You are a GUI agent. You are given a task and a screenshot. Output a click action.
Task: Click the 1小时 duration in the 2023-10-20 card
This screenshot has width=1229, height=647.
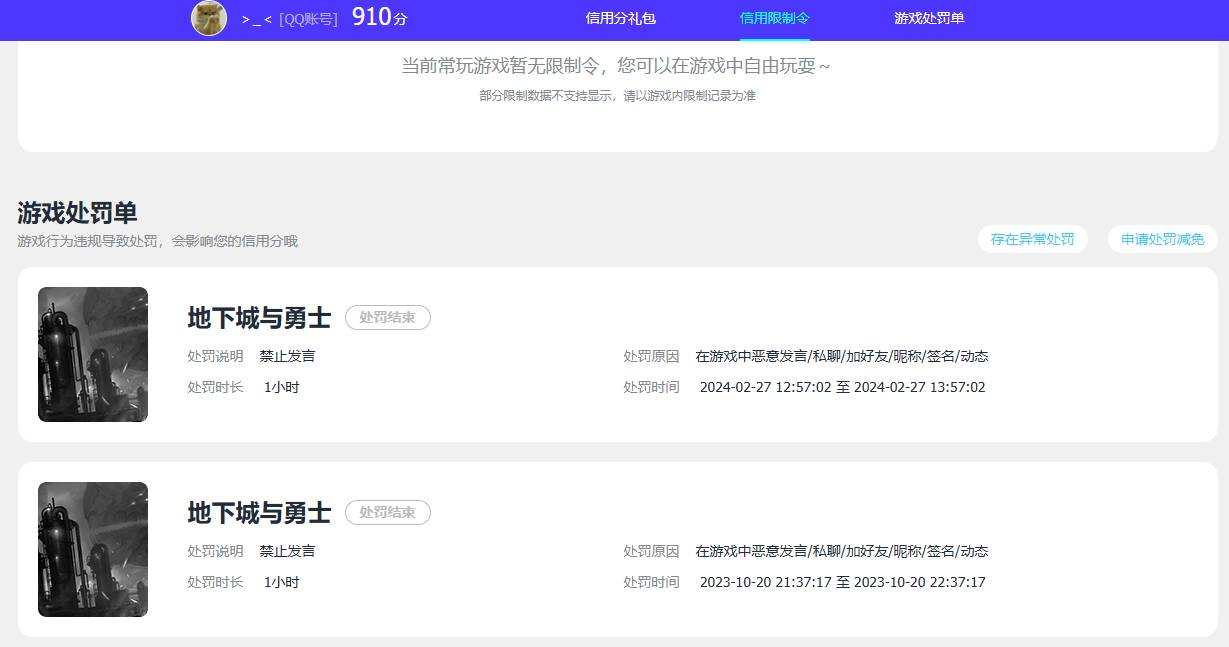pos(281,582)
